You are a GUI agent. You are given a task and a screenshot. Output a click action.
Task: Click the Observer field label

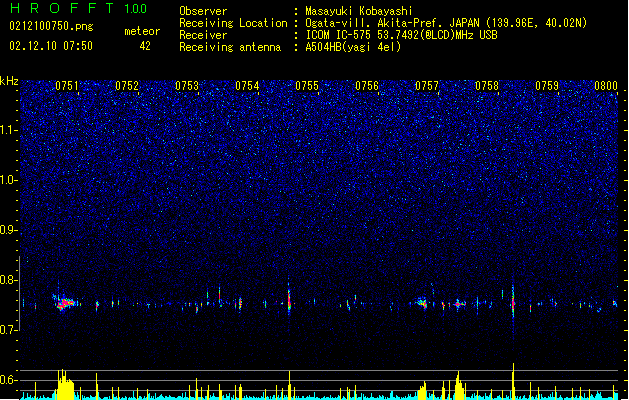[x=203, y=11]
